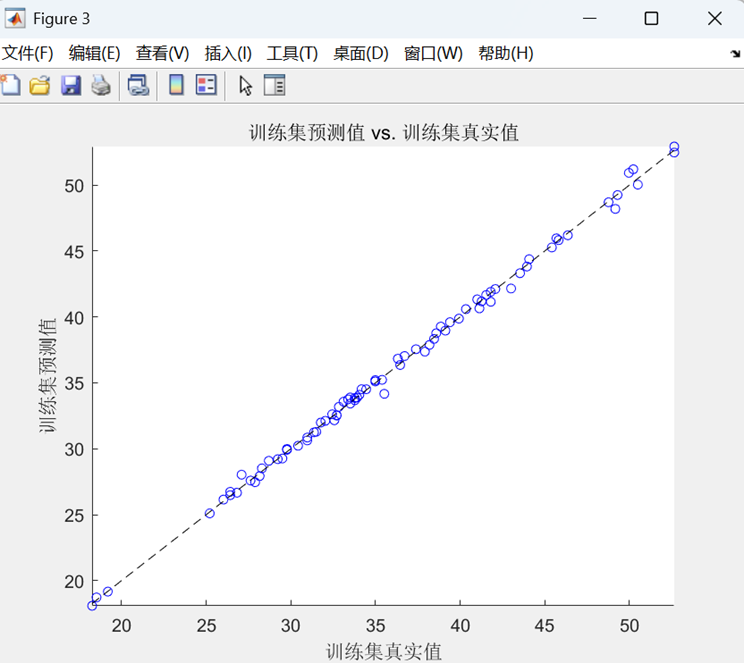The image size is (744, 663).
Task: Open the Property Inspector icon
Action: (x=274, y=85)
